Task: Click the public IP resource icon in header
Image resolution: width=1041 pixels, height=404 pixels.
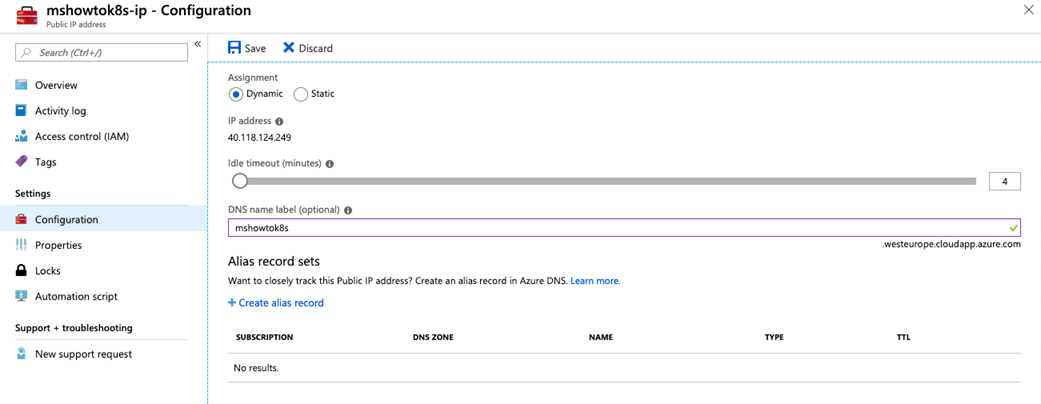Action: (27, 16)
